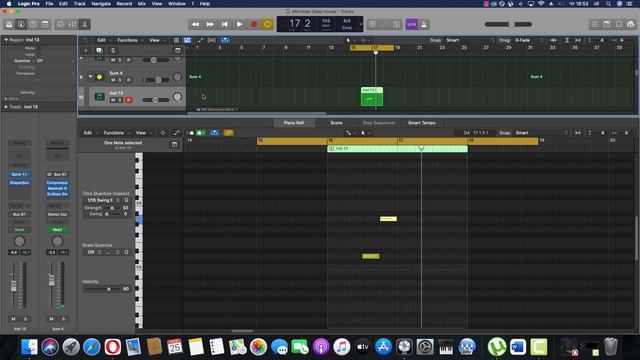Screen dimensions: 640x360
Task: Open Quick Help in the control bar
Action: tap(33, 24)
